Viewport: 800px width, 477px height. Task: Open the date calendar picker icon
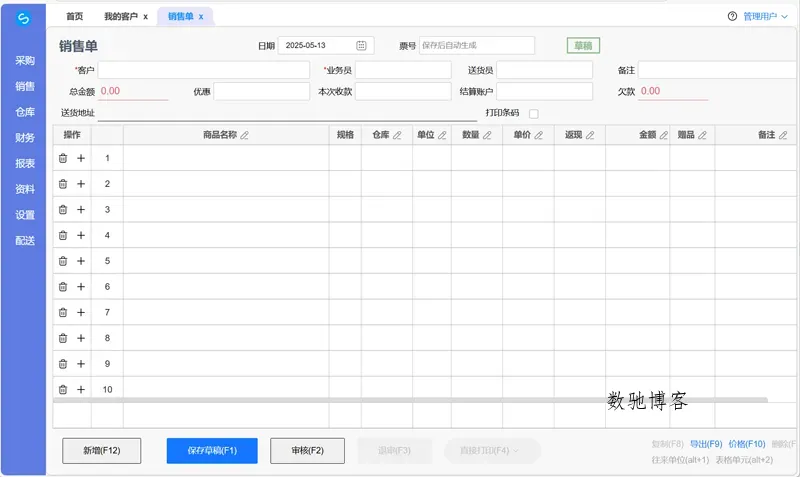[x=361, y=45]
